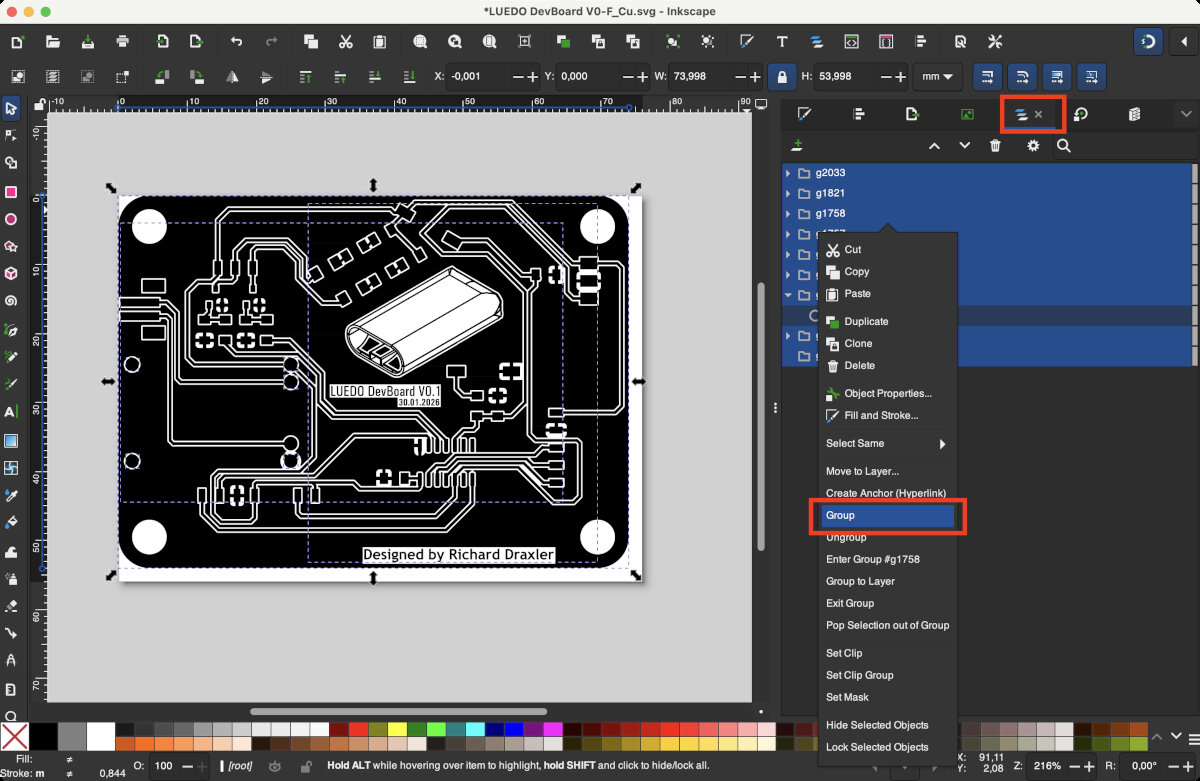The height and width of the screenshot is (781, 1200).
Task: Delete layer with trash icon in panel
Action: (x=995, y=146)
